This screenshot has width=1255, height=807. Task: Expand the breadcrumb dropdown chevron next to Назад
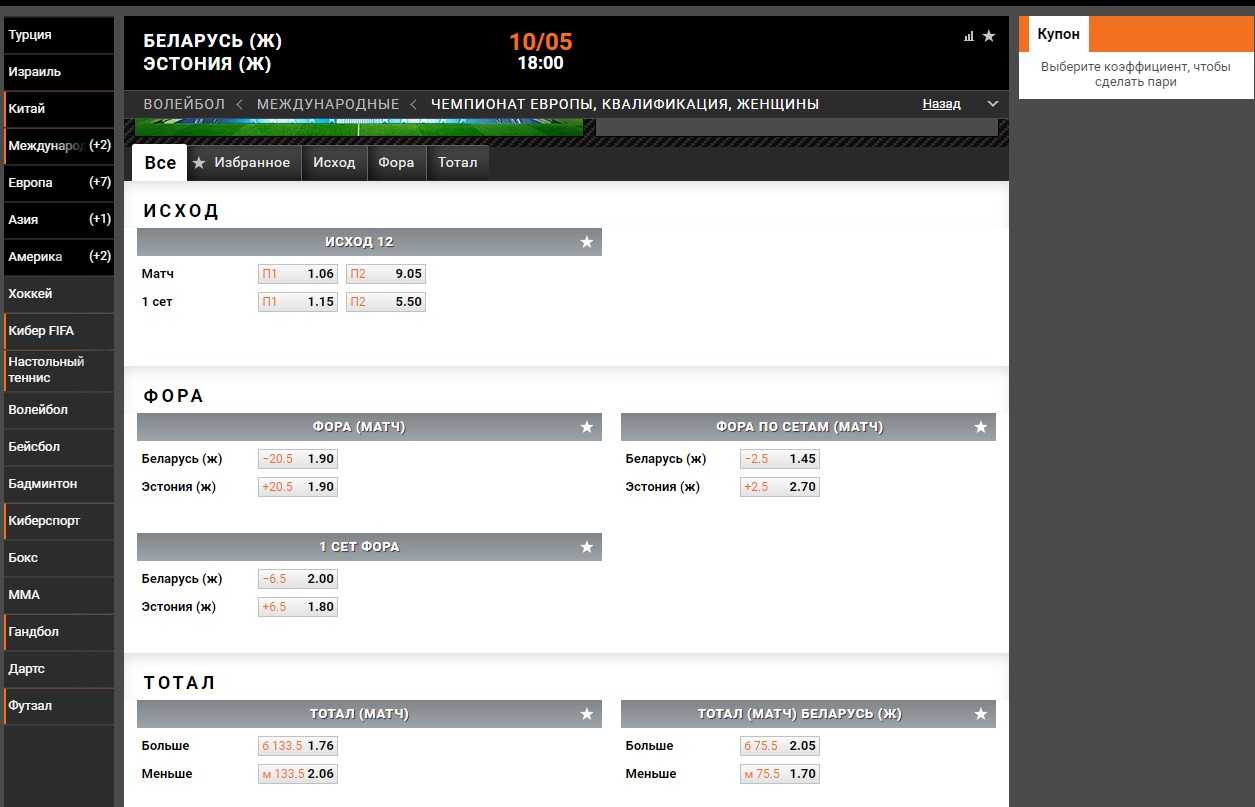click(x=992, y=104)
